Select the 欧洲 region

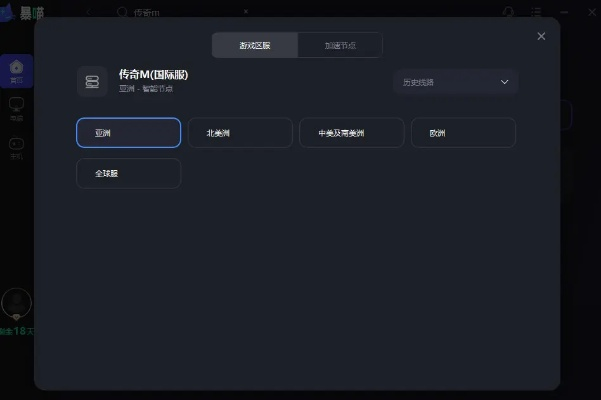pyautogui.click(x=463, y=133)
